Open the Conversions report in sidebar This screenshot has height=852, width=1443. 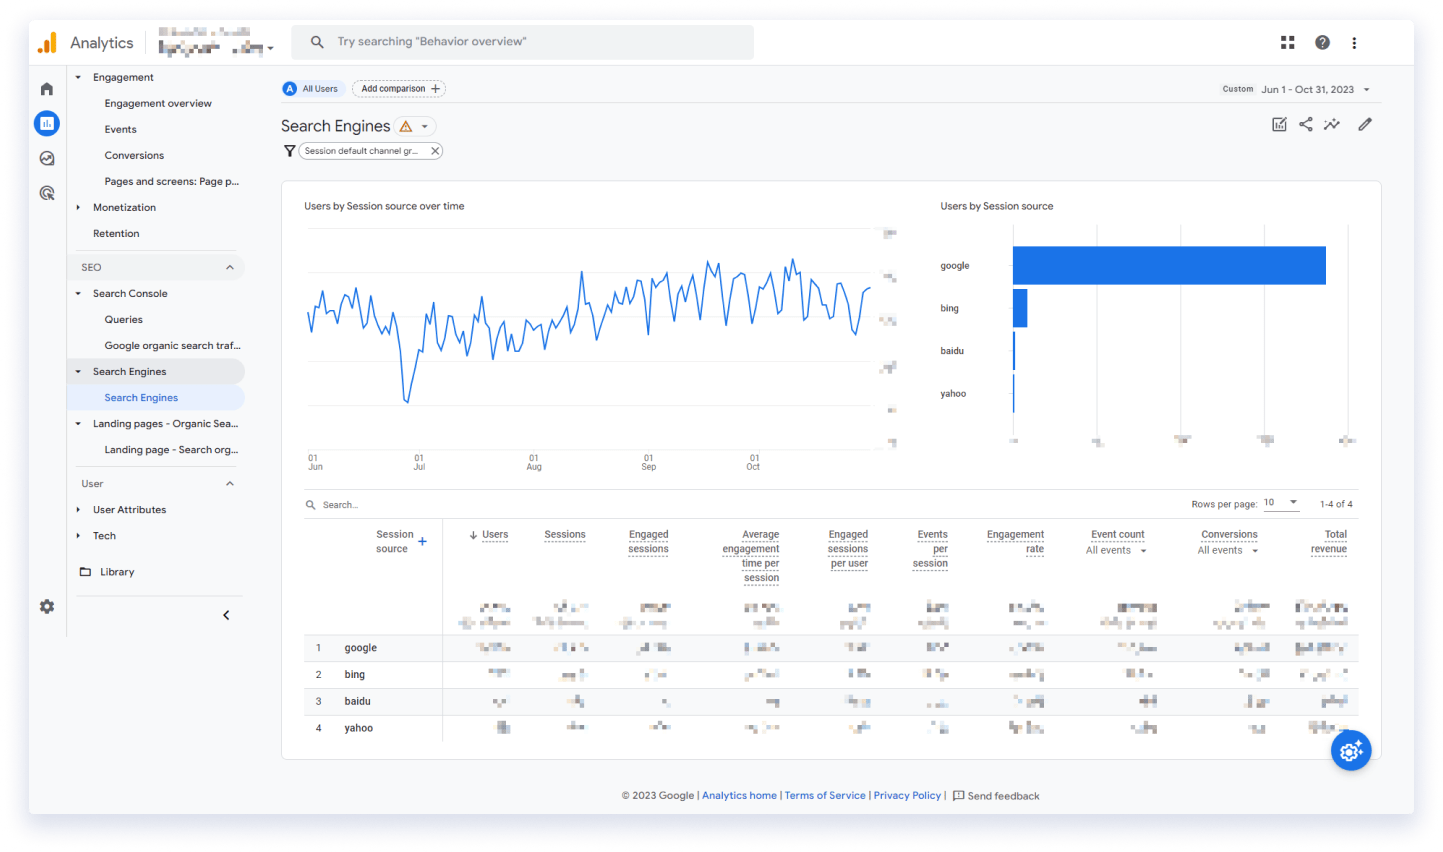pyautogui.click(x=134, y=155)
